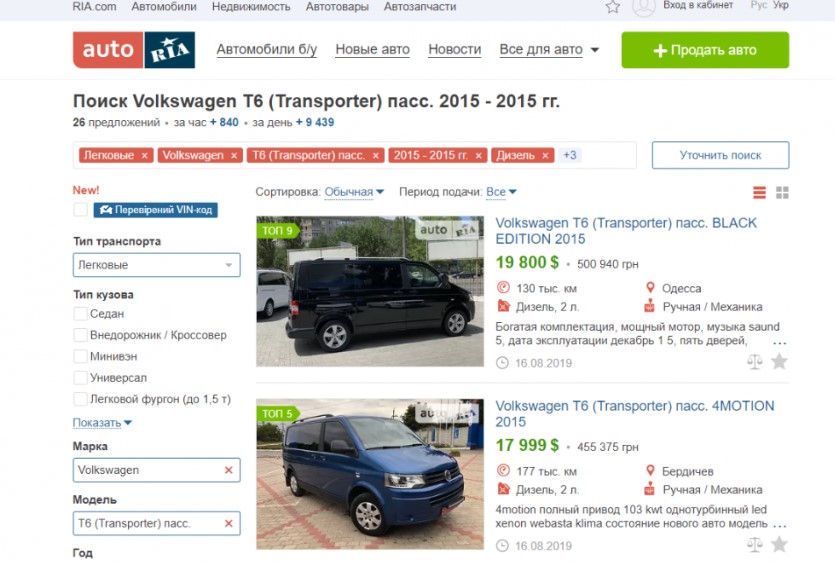Image resolution: width=835 pixels, height=564 pixels.
Task: Add 4MOTION listing to comparison scales
Action: 755,544
